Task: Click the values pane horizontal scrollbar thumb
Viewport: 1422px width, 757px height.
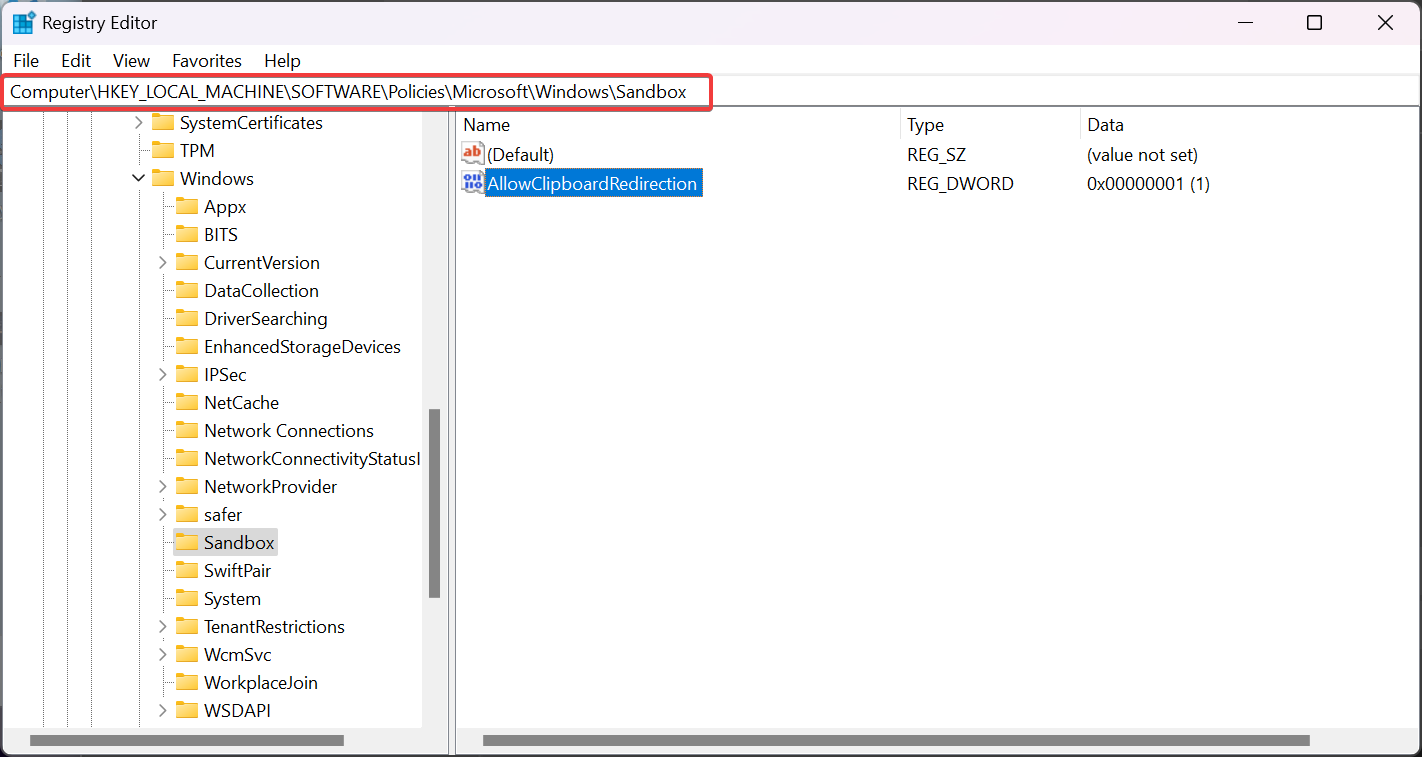Action: (896, 741)
